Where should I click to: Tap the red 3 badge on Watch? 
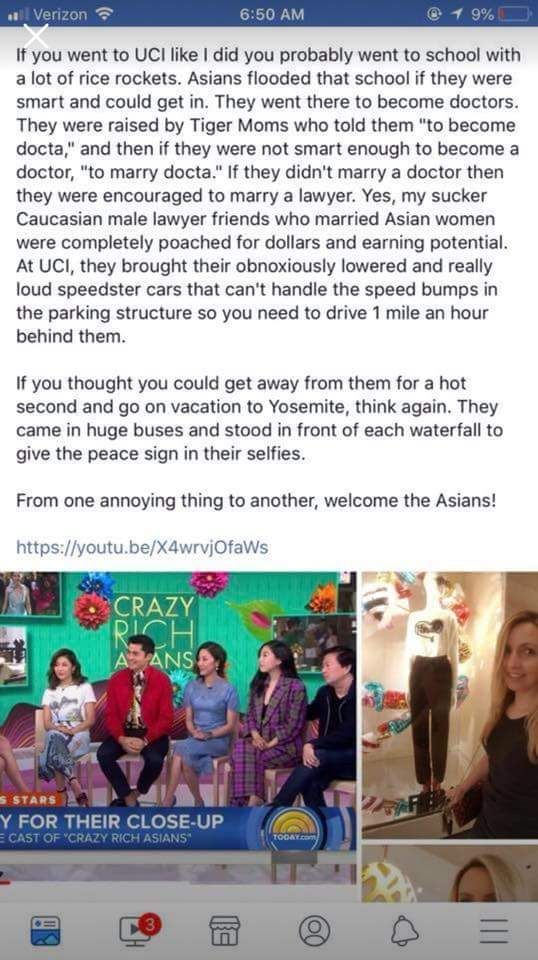click(151, 923)
